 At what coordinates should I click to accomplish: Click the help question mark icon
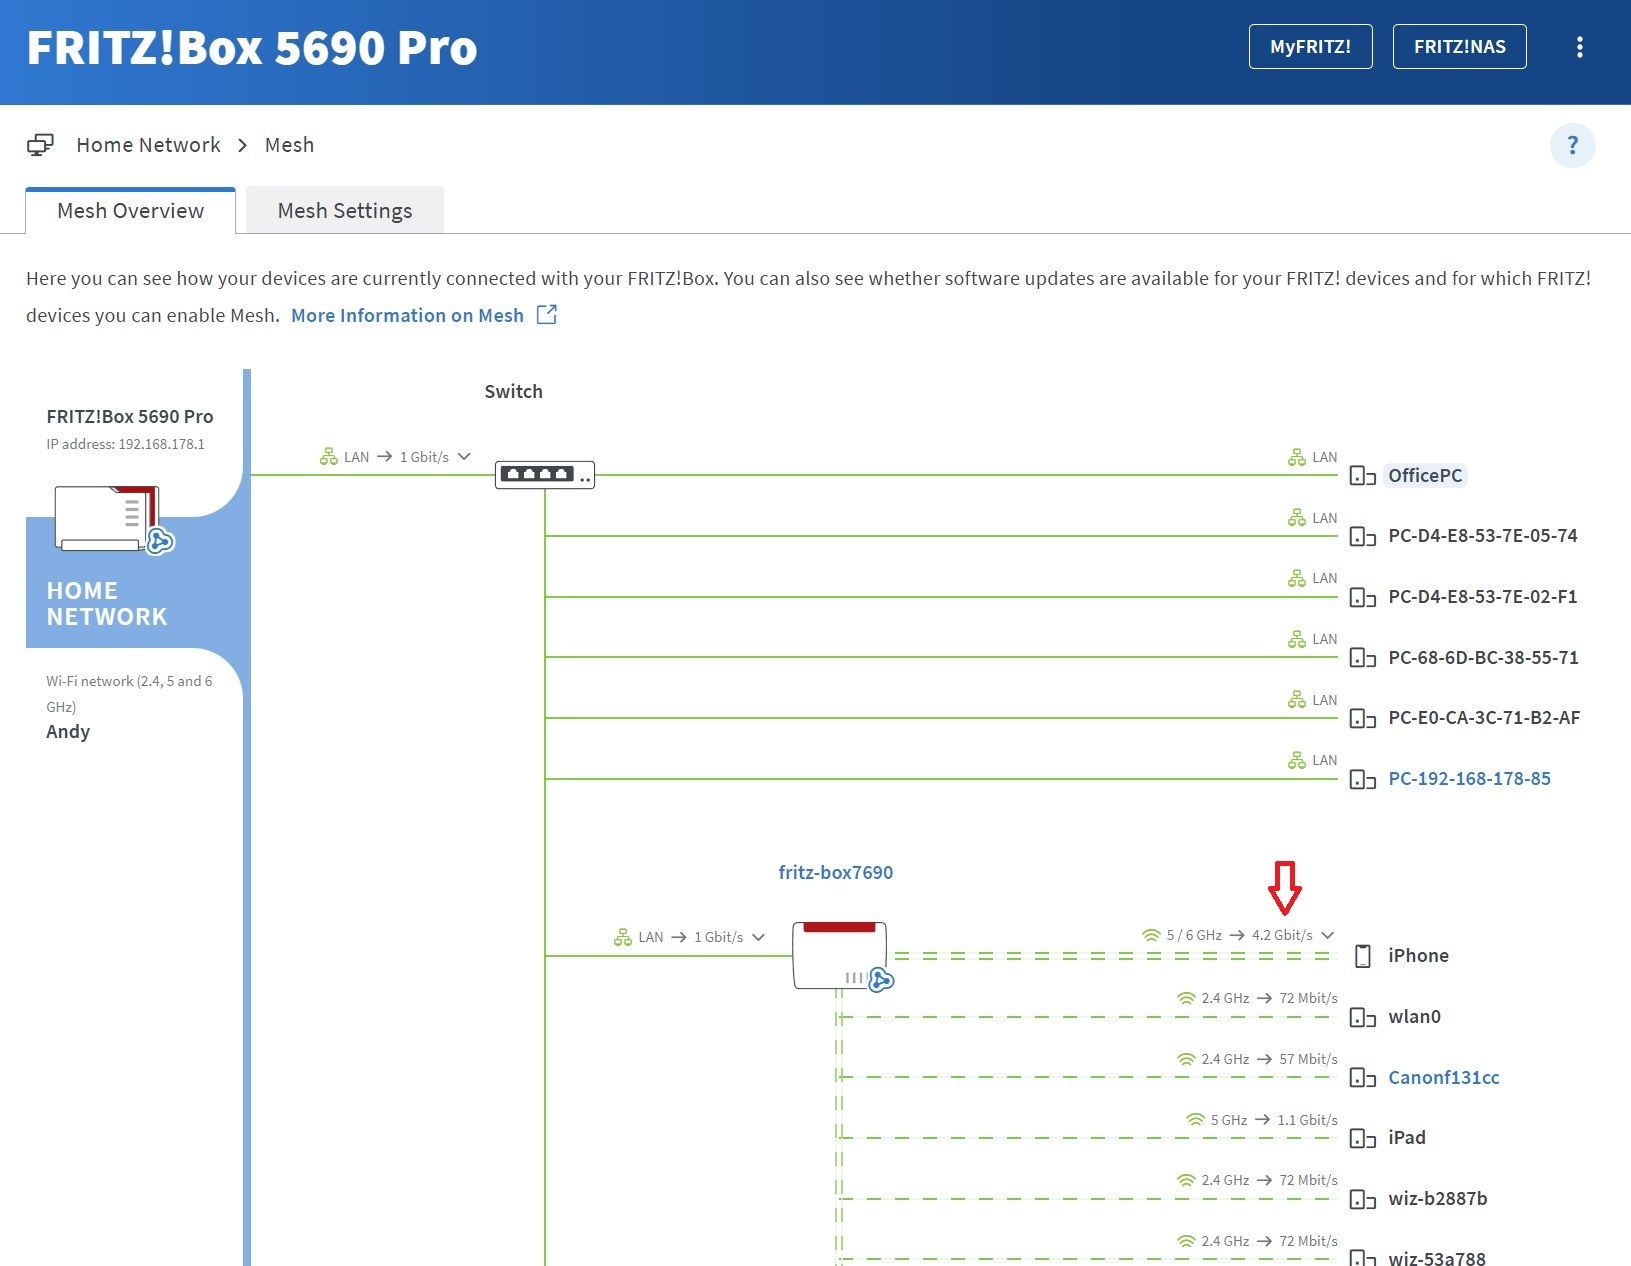pos(1572,145)
